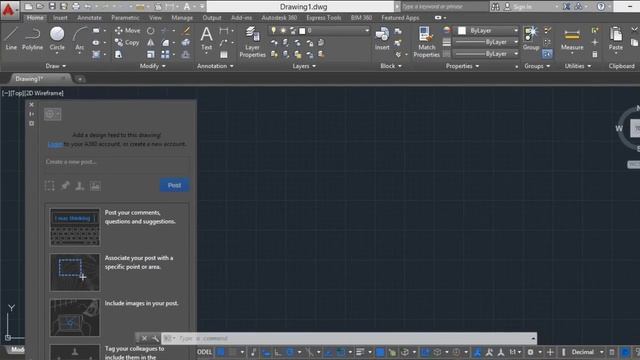Expand the Layers panel

(x=304, y=66)
